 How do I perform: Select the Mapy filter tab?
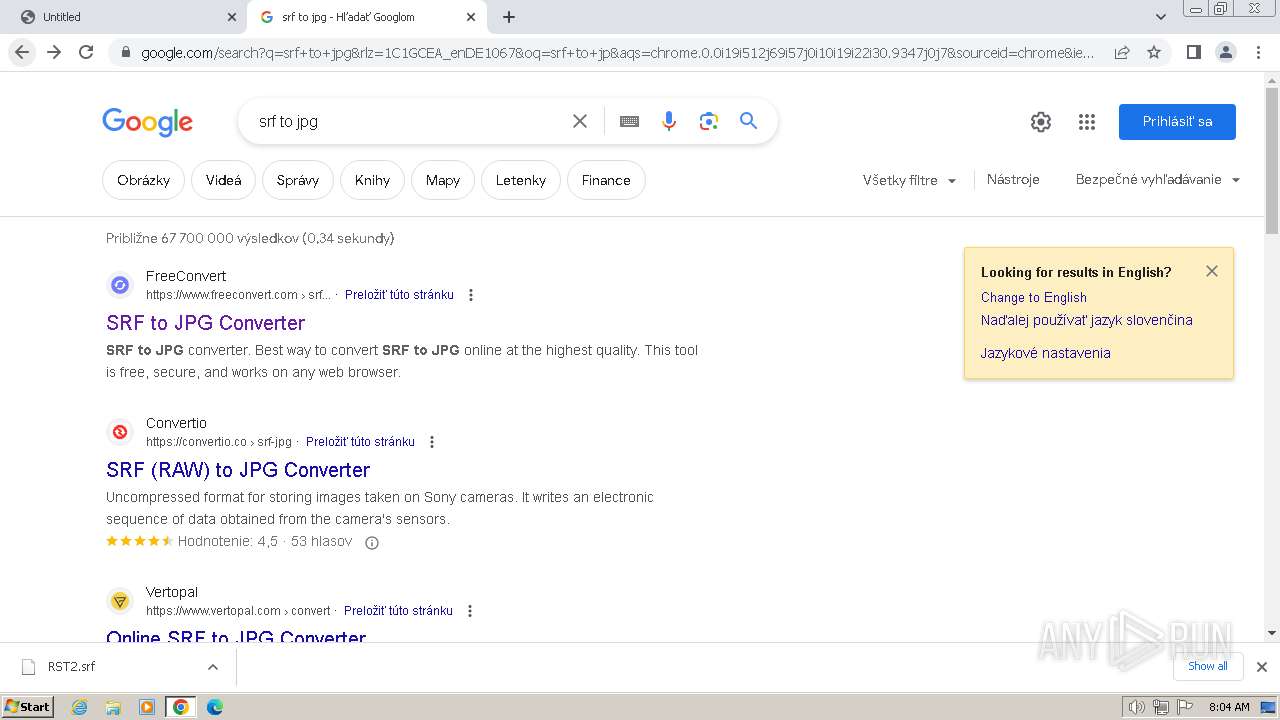(x=443, y=180)
